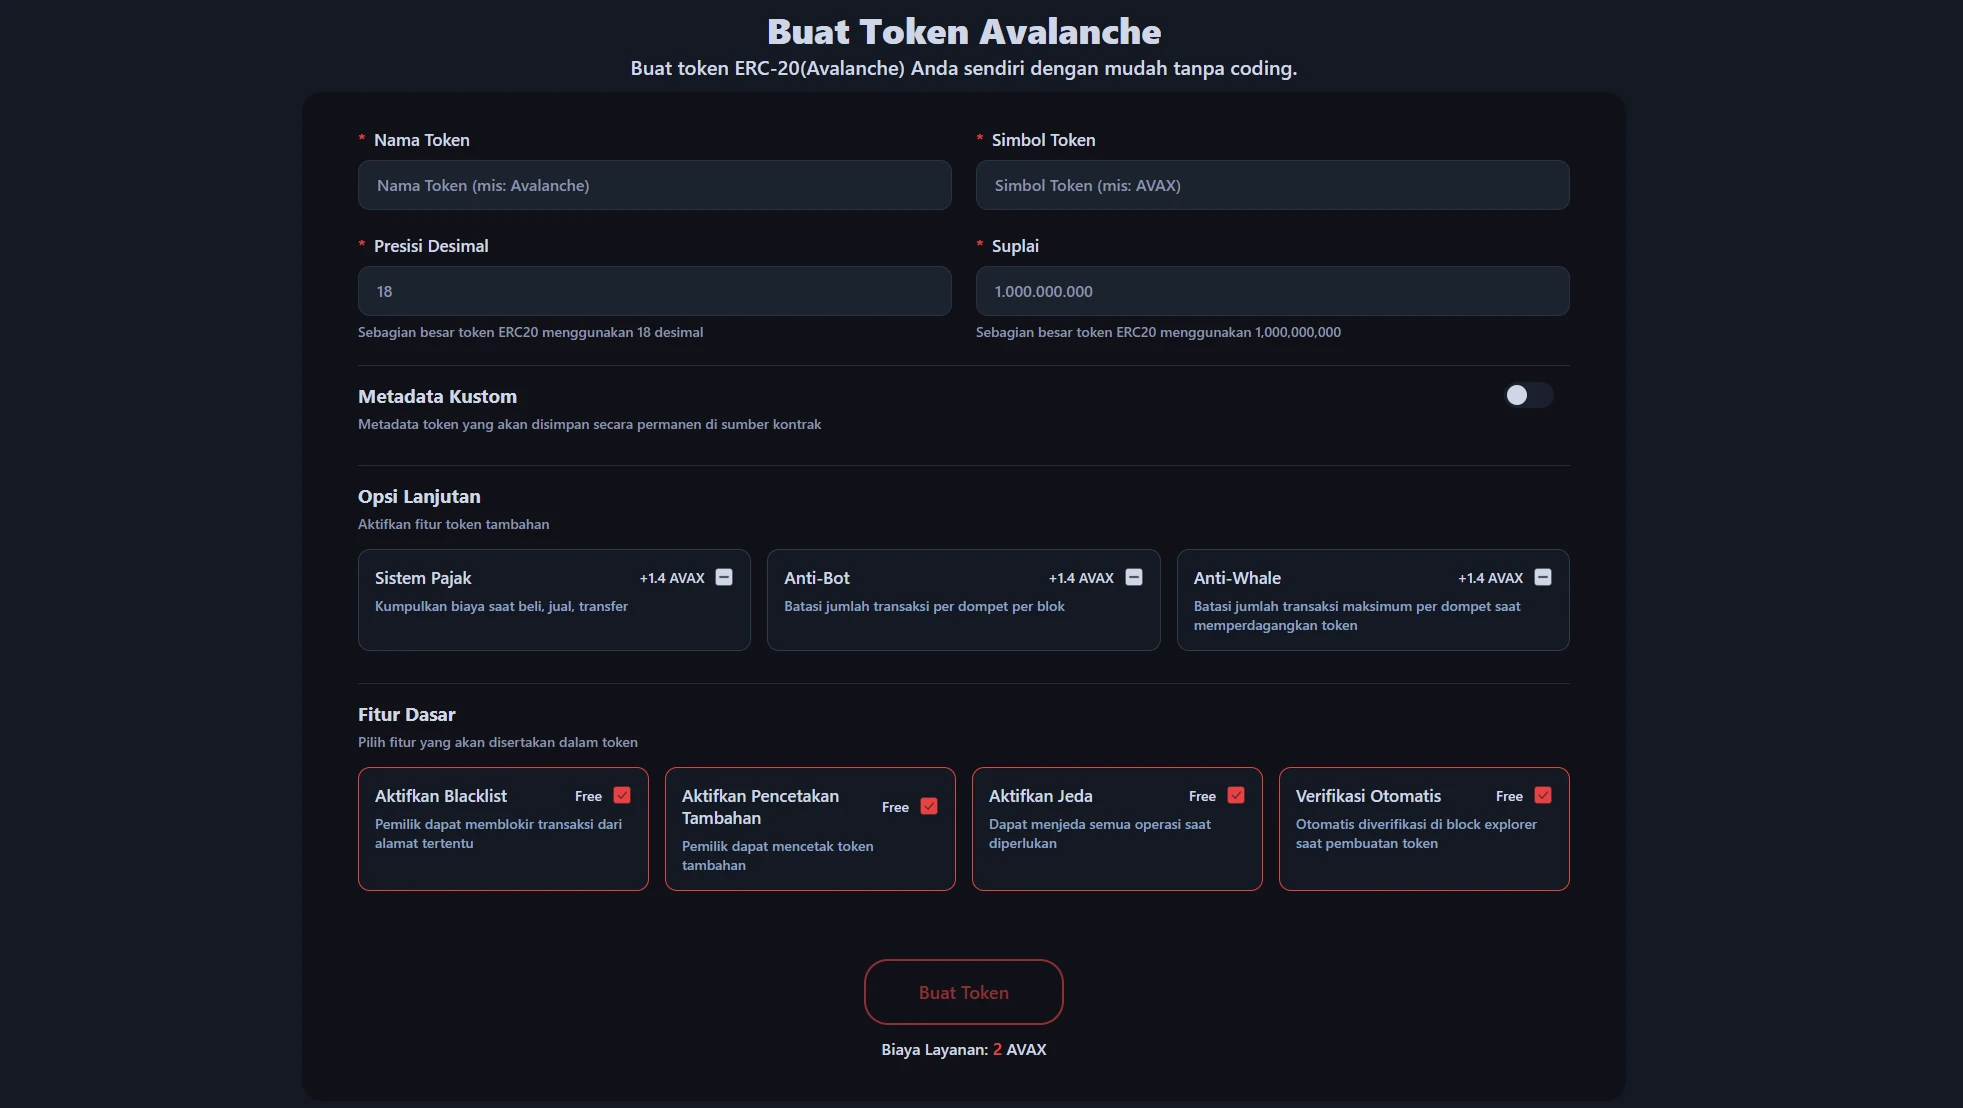Viewport: 1963px width, 1108px height.
Task: Click the Verifikasi Otomatis card description
Action: pyautogui.click(x=1415, y=834)
